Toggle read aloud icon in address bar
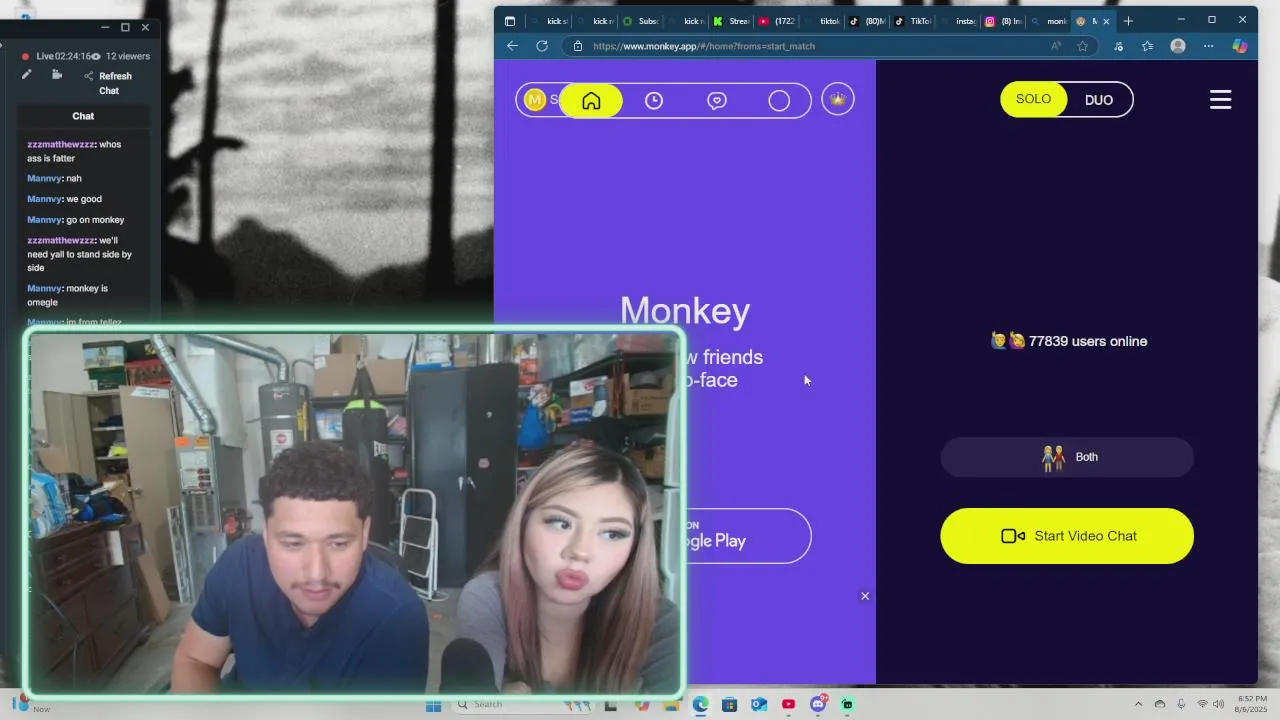 pyautogui.click(x=1056, y=46)
